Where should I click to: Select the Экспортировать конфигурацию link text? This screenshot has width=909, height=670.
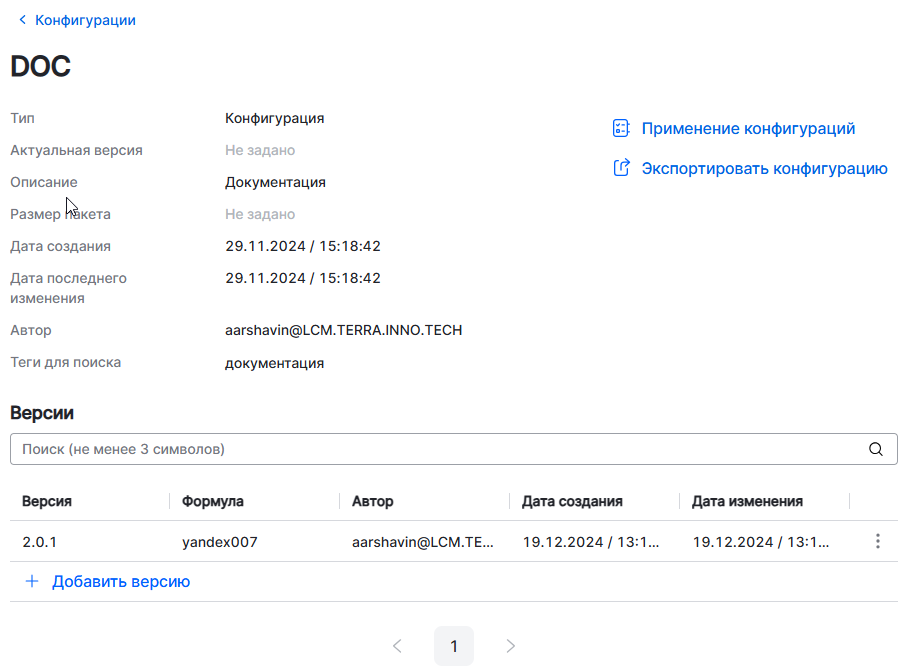764,169
